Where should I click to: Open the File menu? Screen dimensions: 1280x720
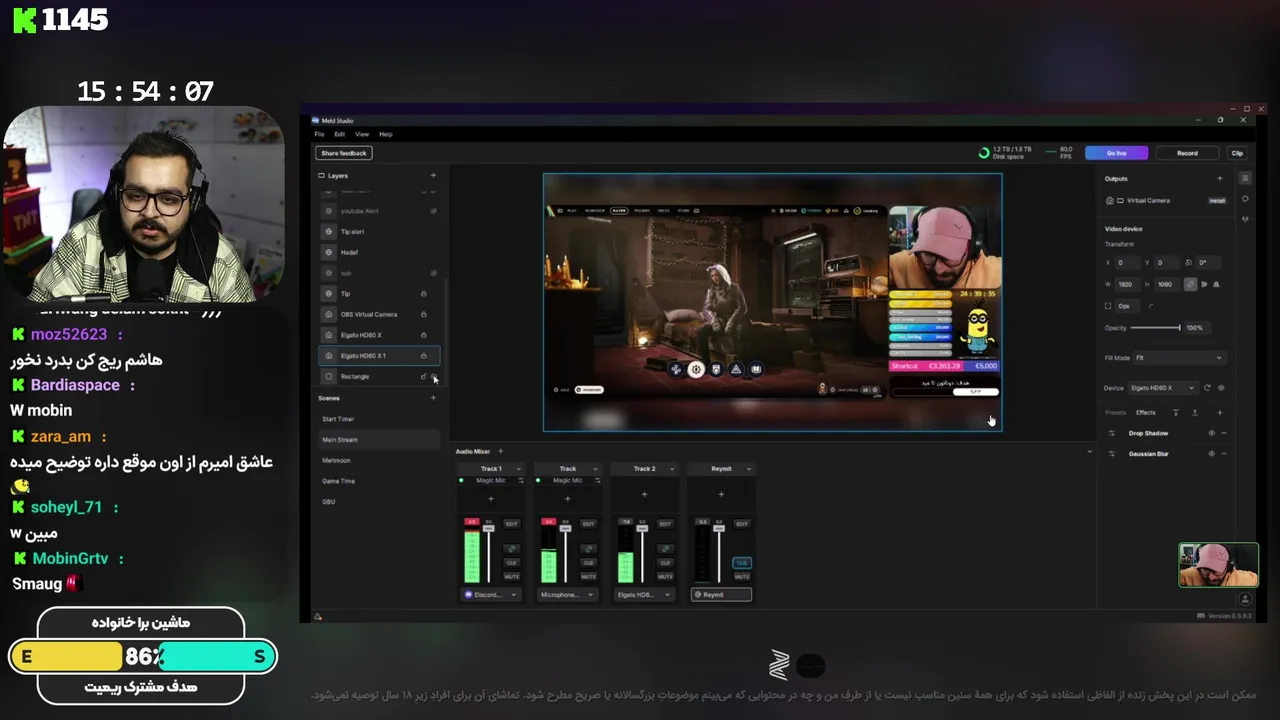coord(319,134)
